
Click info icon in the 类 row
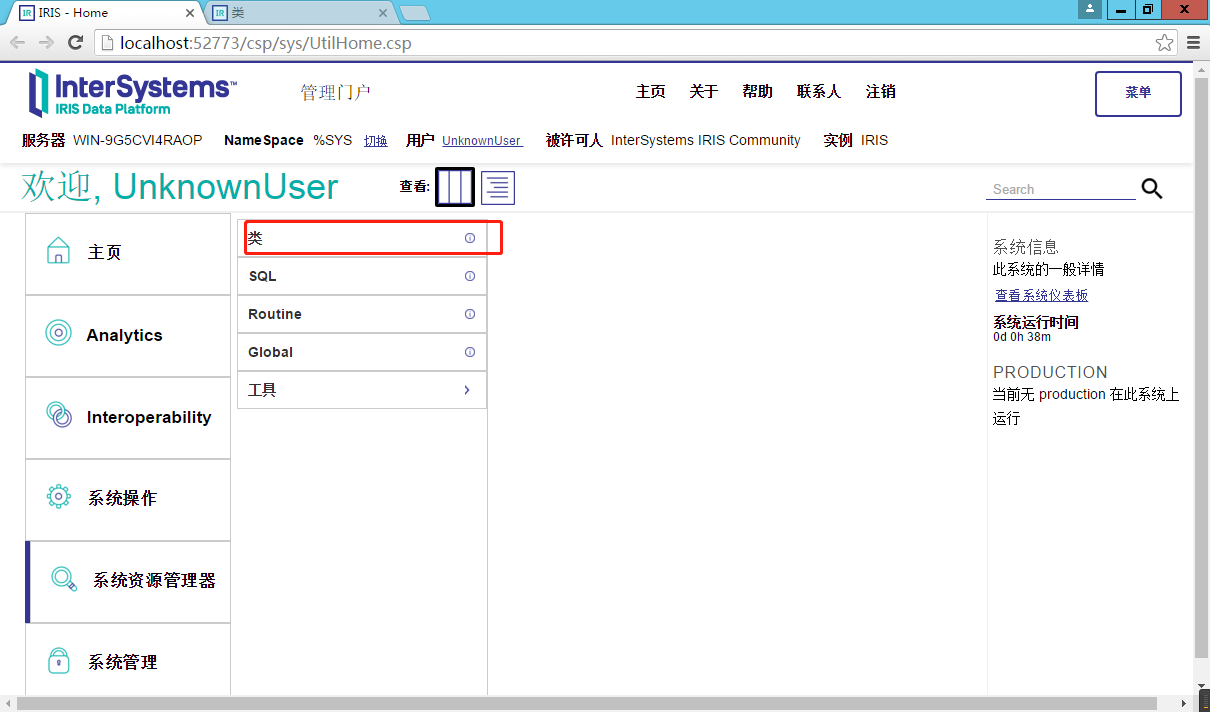[x=470, y=238]
